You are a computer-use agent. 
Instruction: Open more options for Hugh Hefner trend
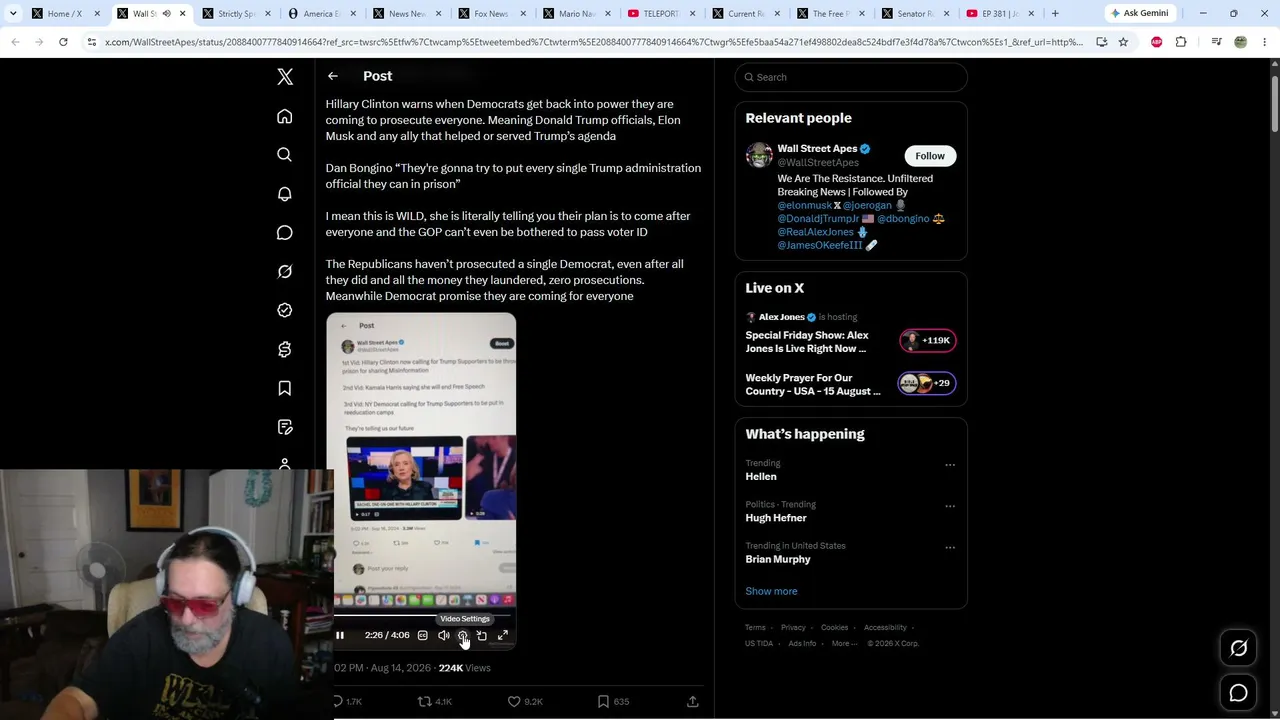click(x=950, y=506)
